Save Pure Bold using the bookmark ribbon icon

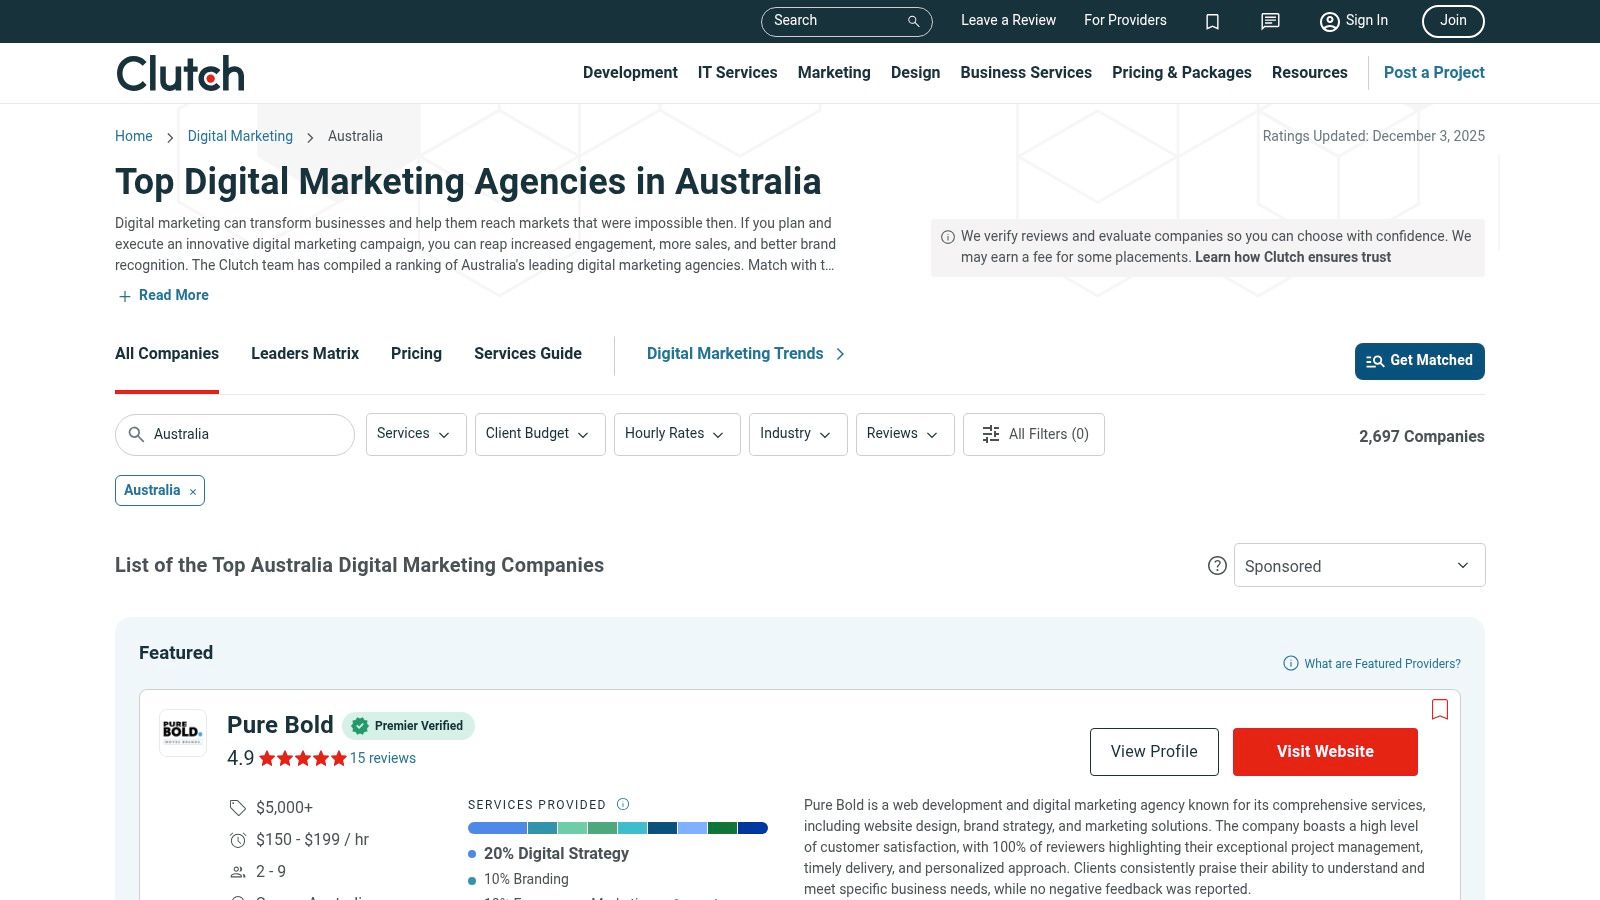[1440, 709]
